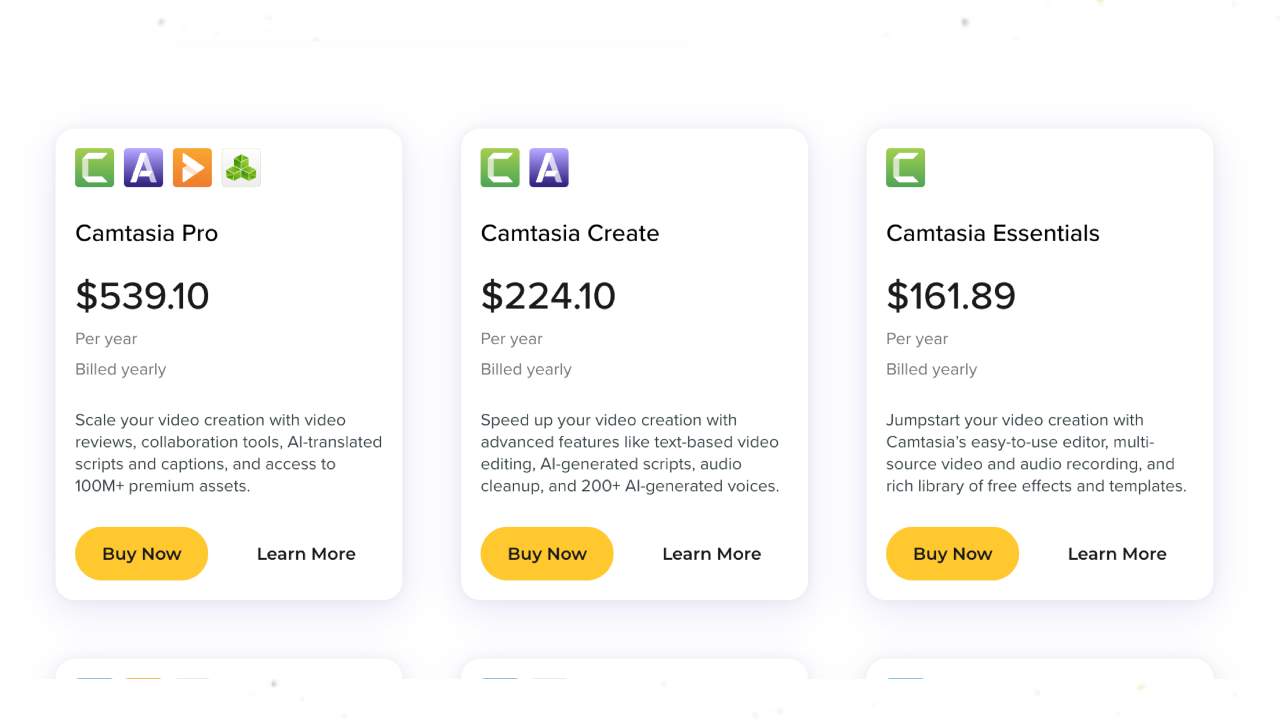Click the Camtasia Pro description paragraph
Viewport: 1280px width, 720px height.
[x=228, y=453]
